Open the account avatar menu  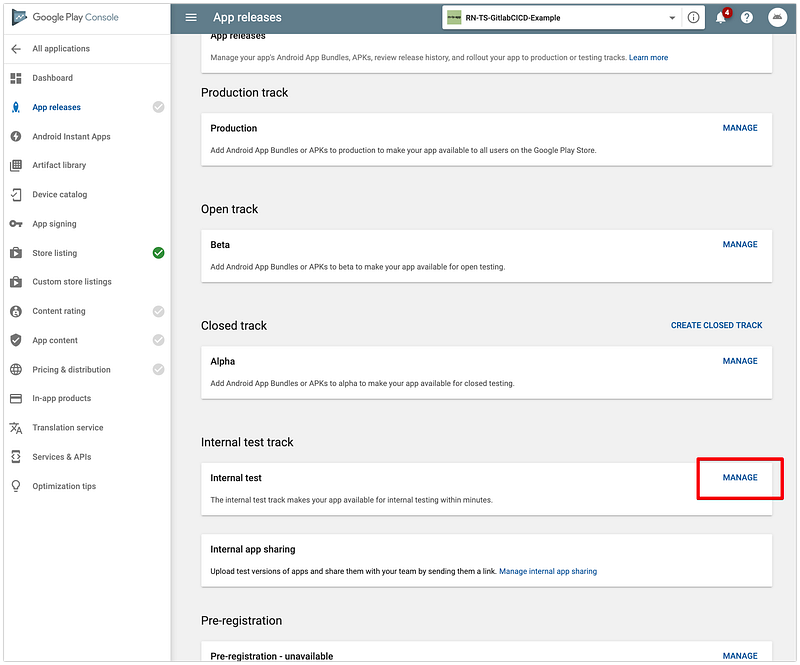[x=777, y=17]
